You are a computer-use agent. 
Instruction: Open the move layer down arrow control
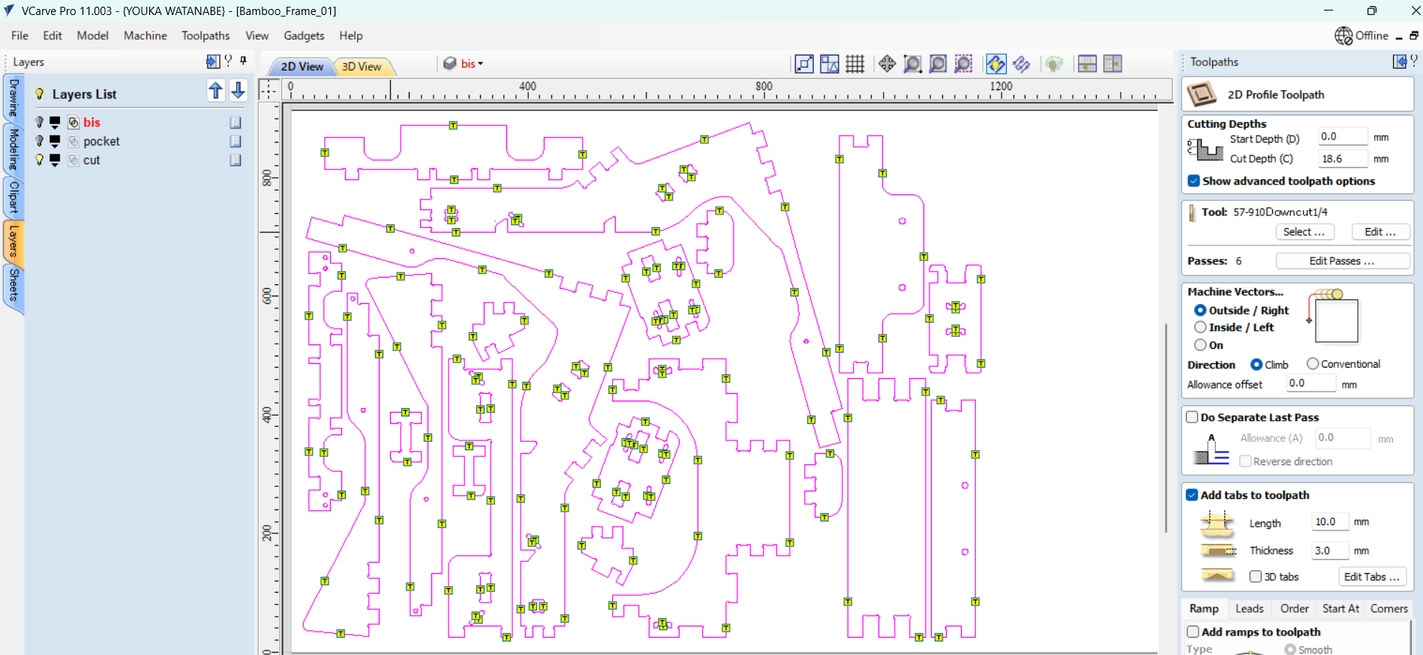[238, 90]
